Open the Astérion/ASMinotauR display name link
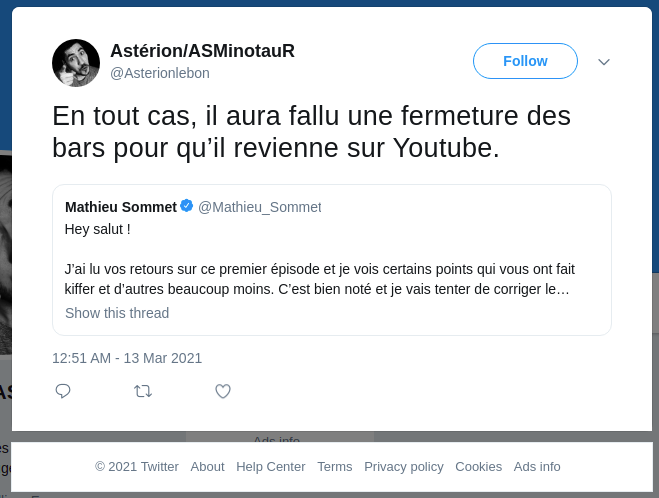Viewport: 659px width, 498px height. (x=202, y=51)
